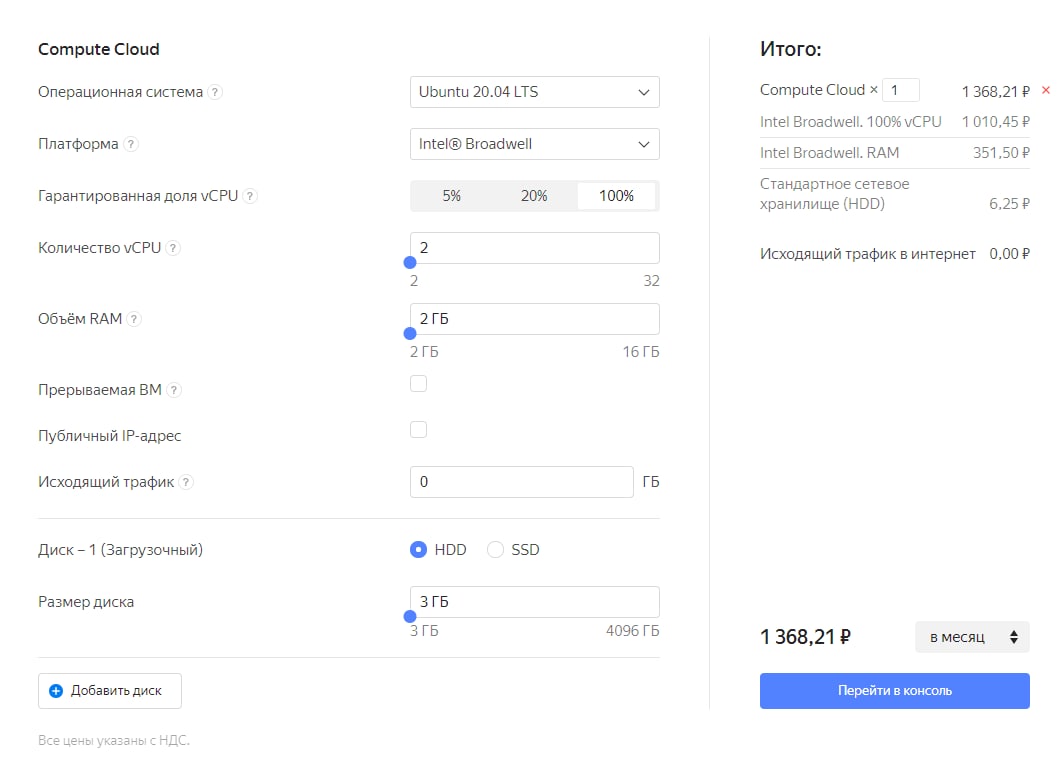Focus the vCPU count input field
The height and width of the screenshot is (763, 1062).
[x=534, y=248]
